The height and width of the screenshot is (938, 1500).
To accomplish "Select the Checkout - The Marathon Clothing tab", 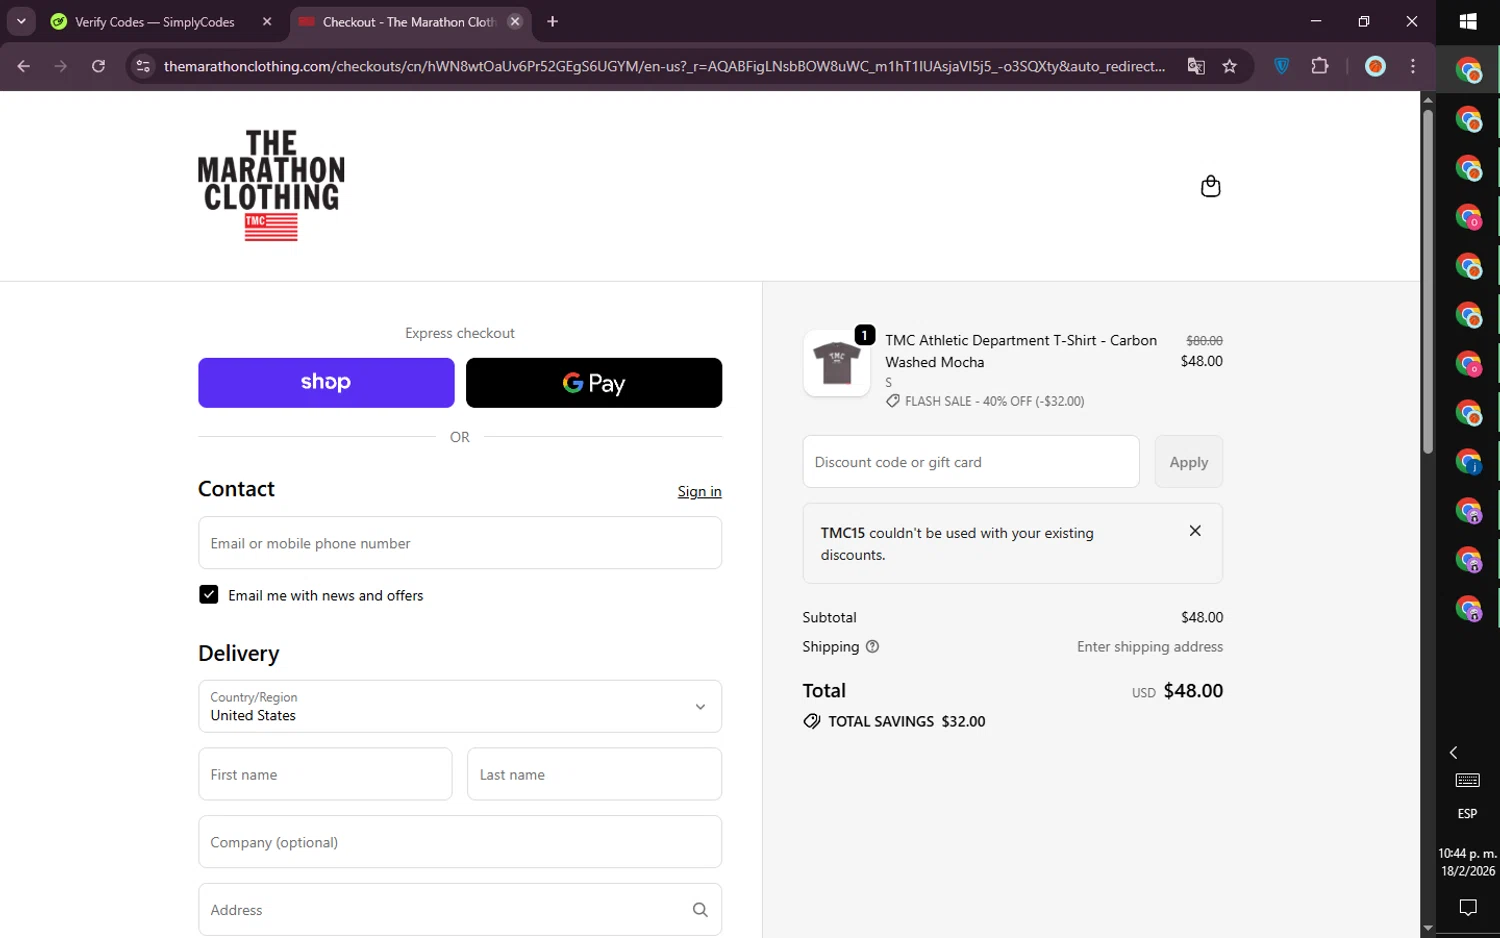I will coord(409,22).
